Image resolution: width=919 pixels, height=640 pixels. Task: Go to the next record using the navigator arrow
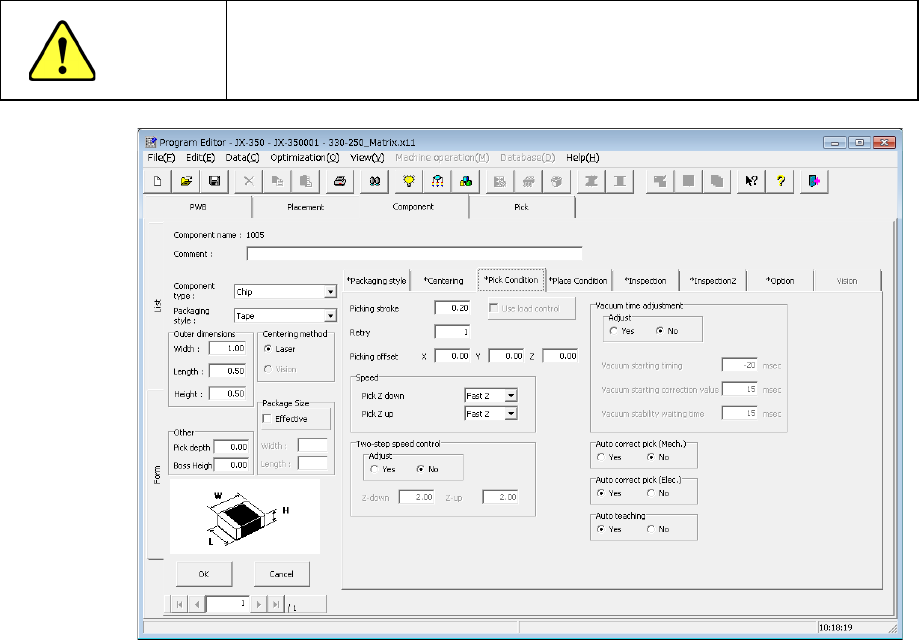pos(259,604)
